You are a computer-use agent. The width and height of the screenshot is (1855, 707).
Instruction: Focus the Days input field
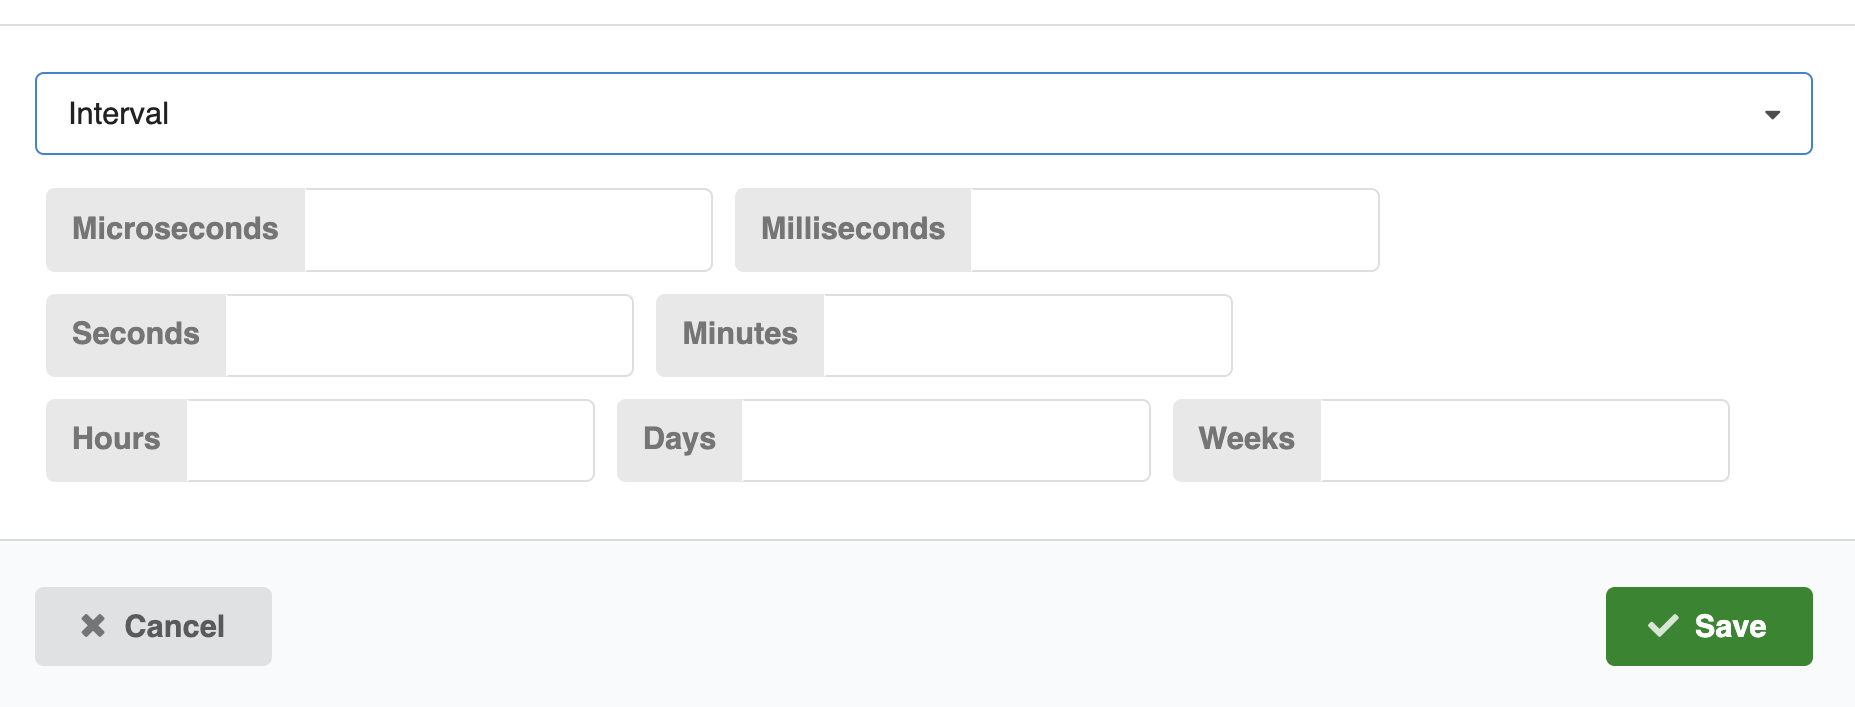point(945,441)
